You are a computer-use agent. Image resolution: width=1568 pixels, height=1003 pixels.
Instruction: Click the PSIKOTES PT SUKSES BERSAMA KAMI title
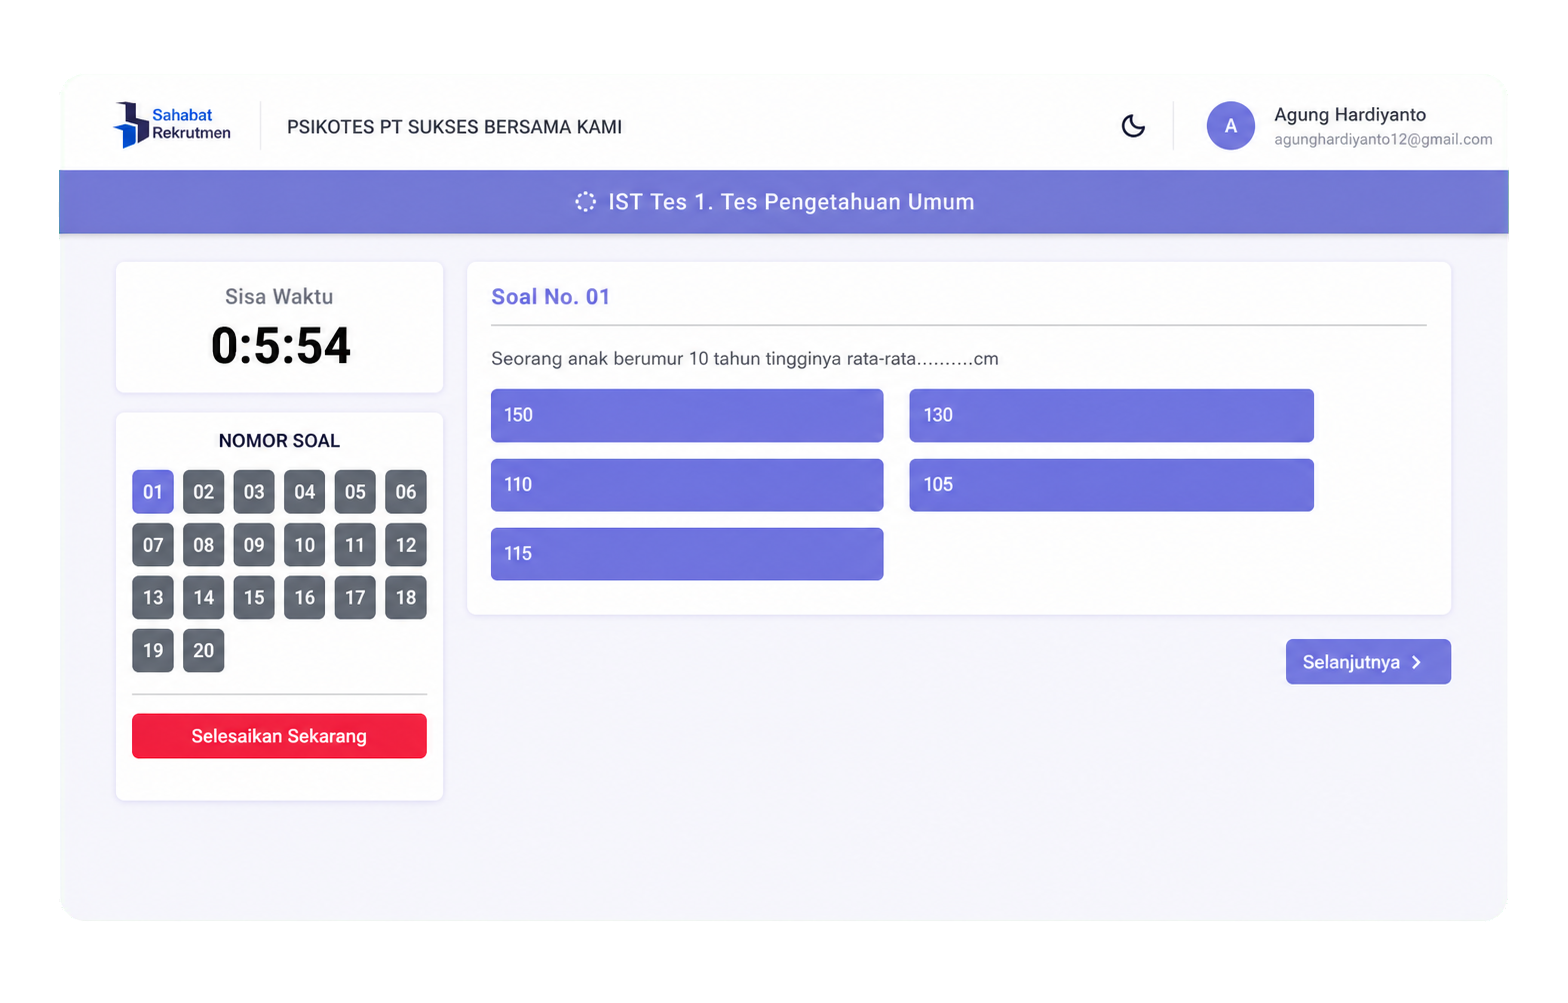point(454,127)
